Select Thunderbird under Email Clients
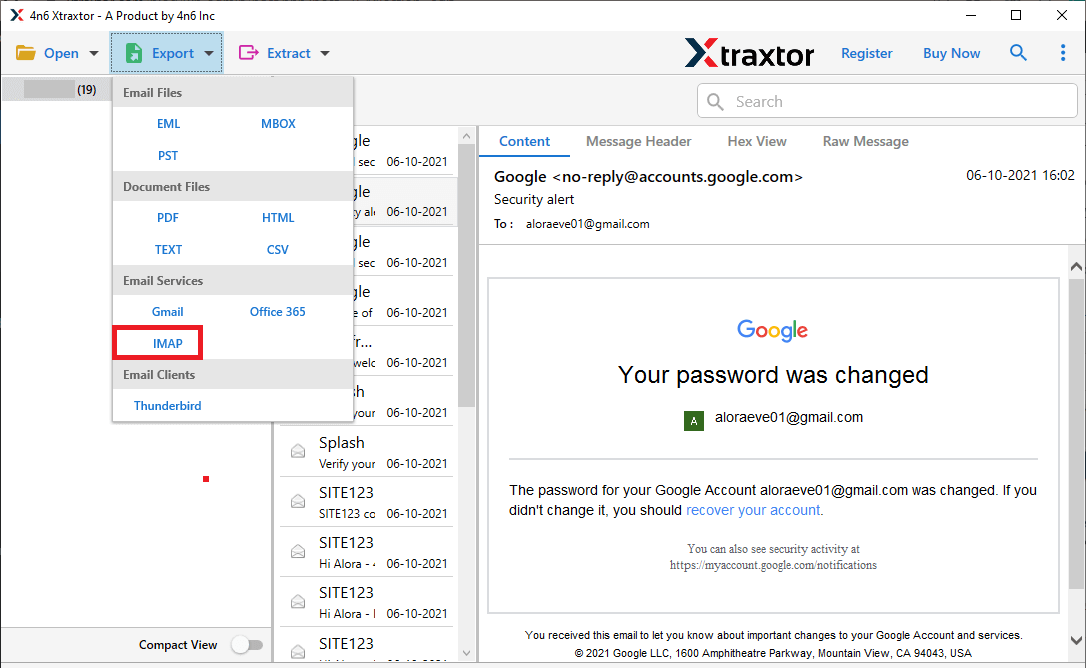This screenshot has height=668, width=1086. pyautogui.click(x=168, y=406)
